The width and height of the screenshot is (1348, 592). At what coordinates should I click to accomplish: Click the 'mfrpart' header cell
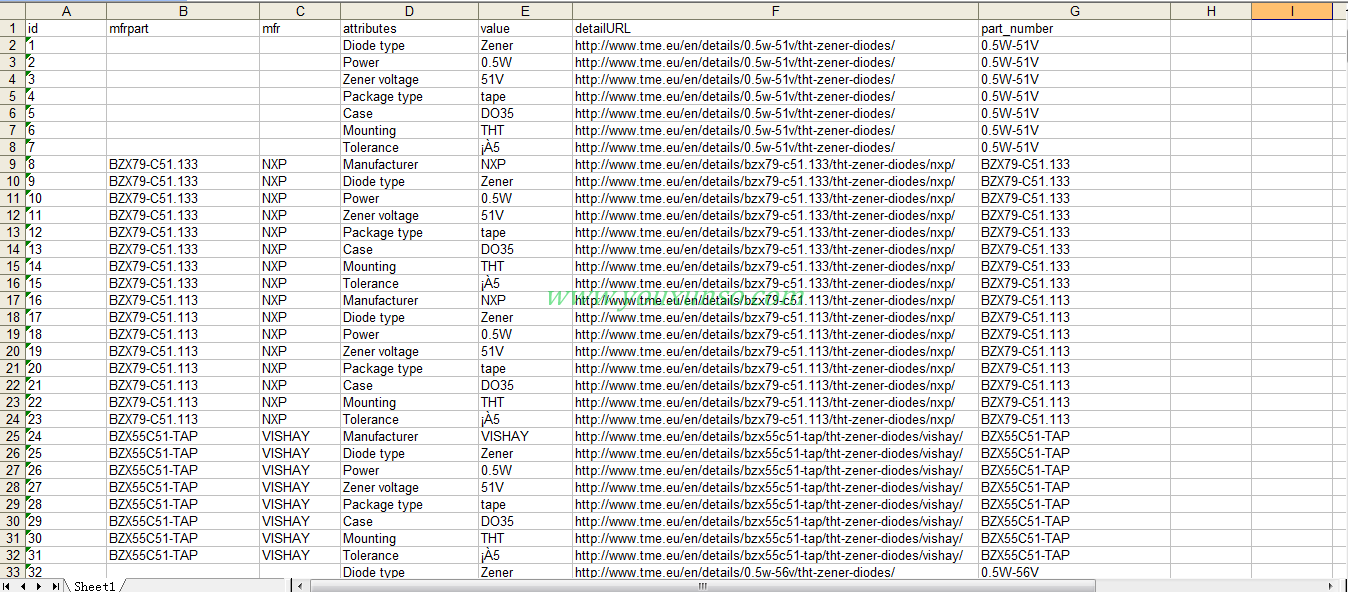pyautogui.click(x=183, y=29)
